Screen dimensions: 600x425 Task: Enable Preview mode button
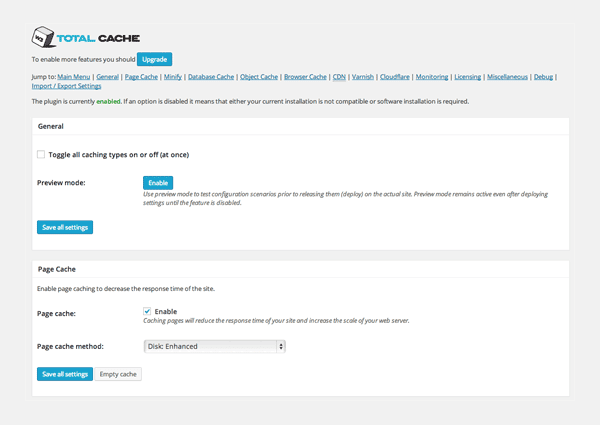pos(158,183)
